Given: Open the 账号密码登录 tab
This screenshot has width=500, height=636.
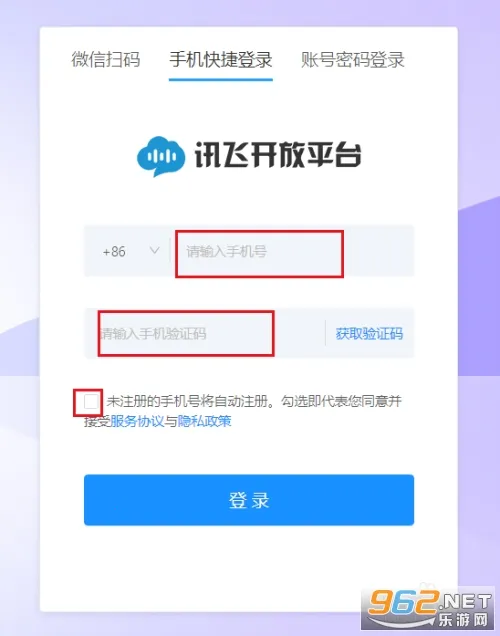Looking at the screenshot, I should [x=353, y=60].
